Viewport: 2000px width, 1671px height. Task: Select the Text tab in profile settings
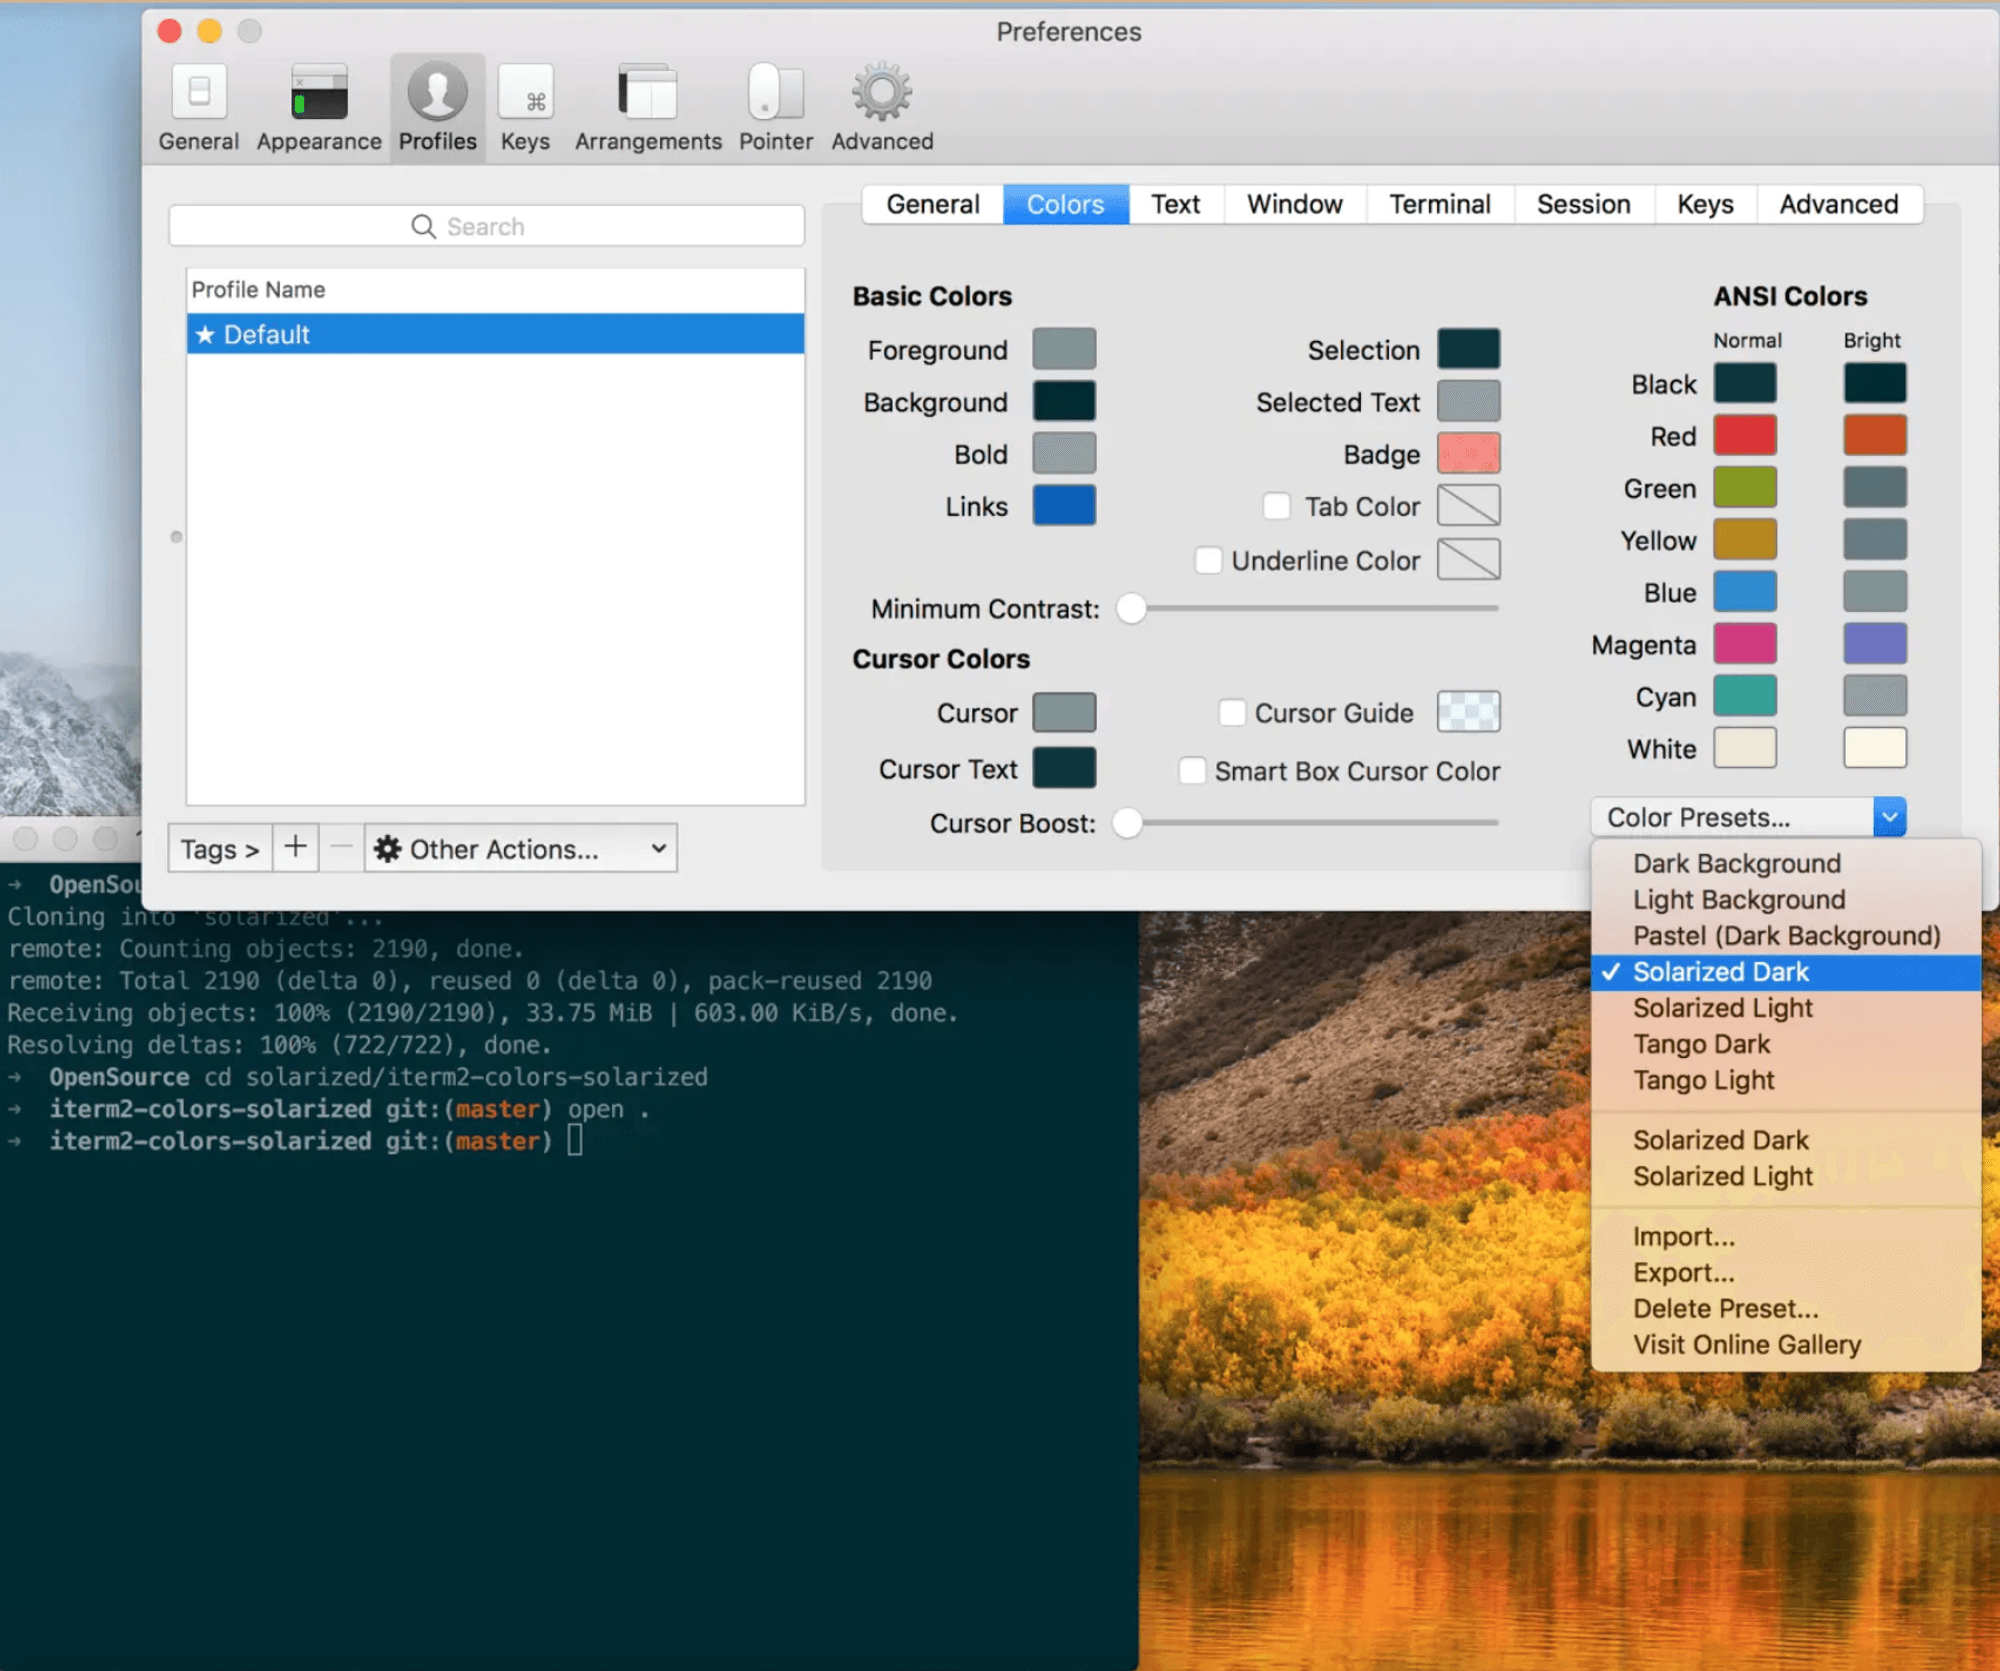(x=1174, y=204)
